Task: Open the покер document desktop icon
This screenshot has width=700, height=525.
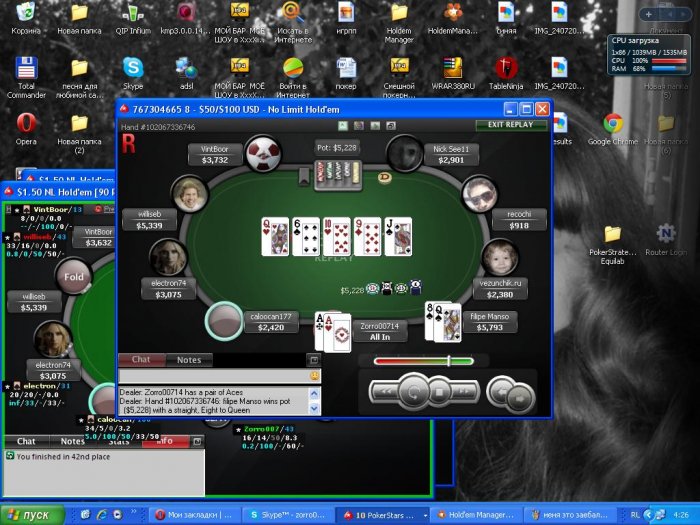Action: [x=346, y=73]
